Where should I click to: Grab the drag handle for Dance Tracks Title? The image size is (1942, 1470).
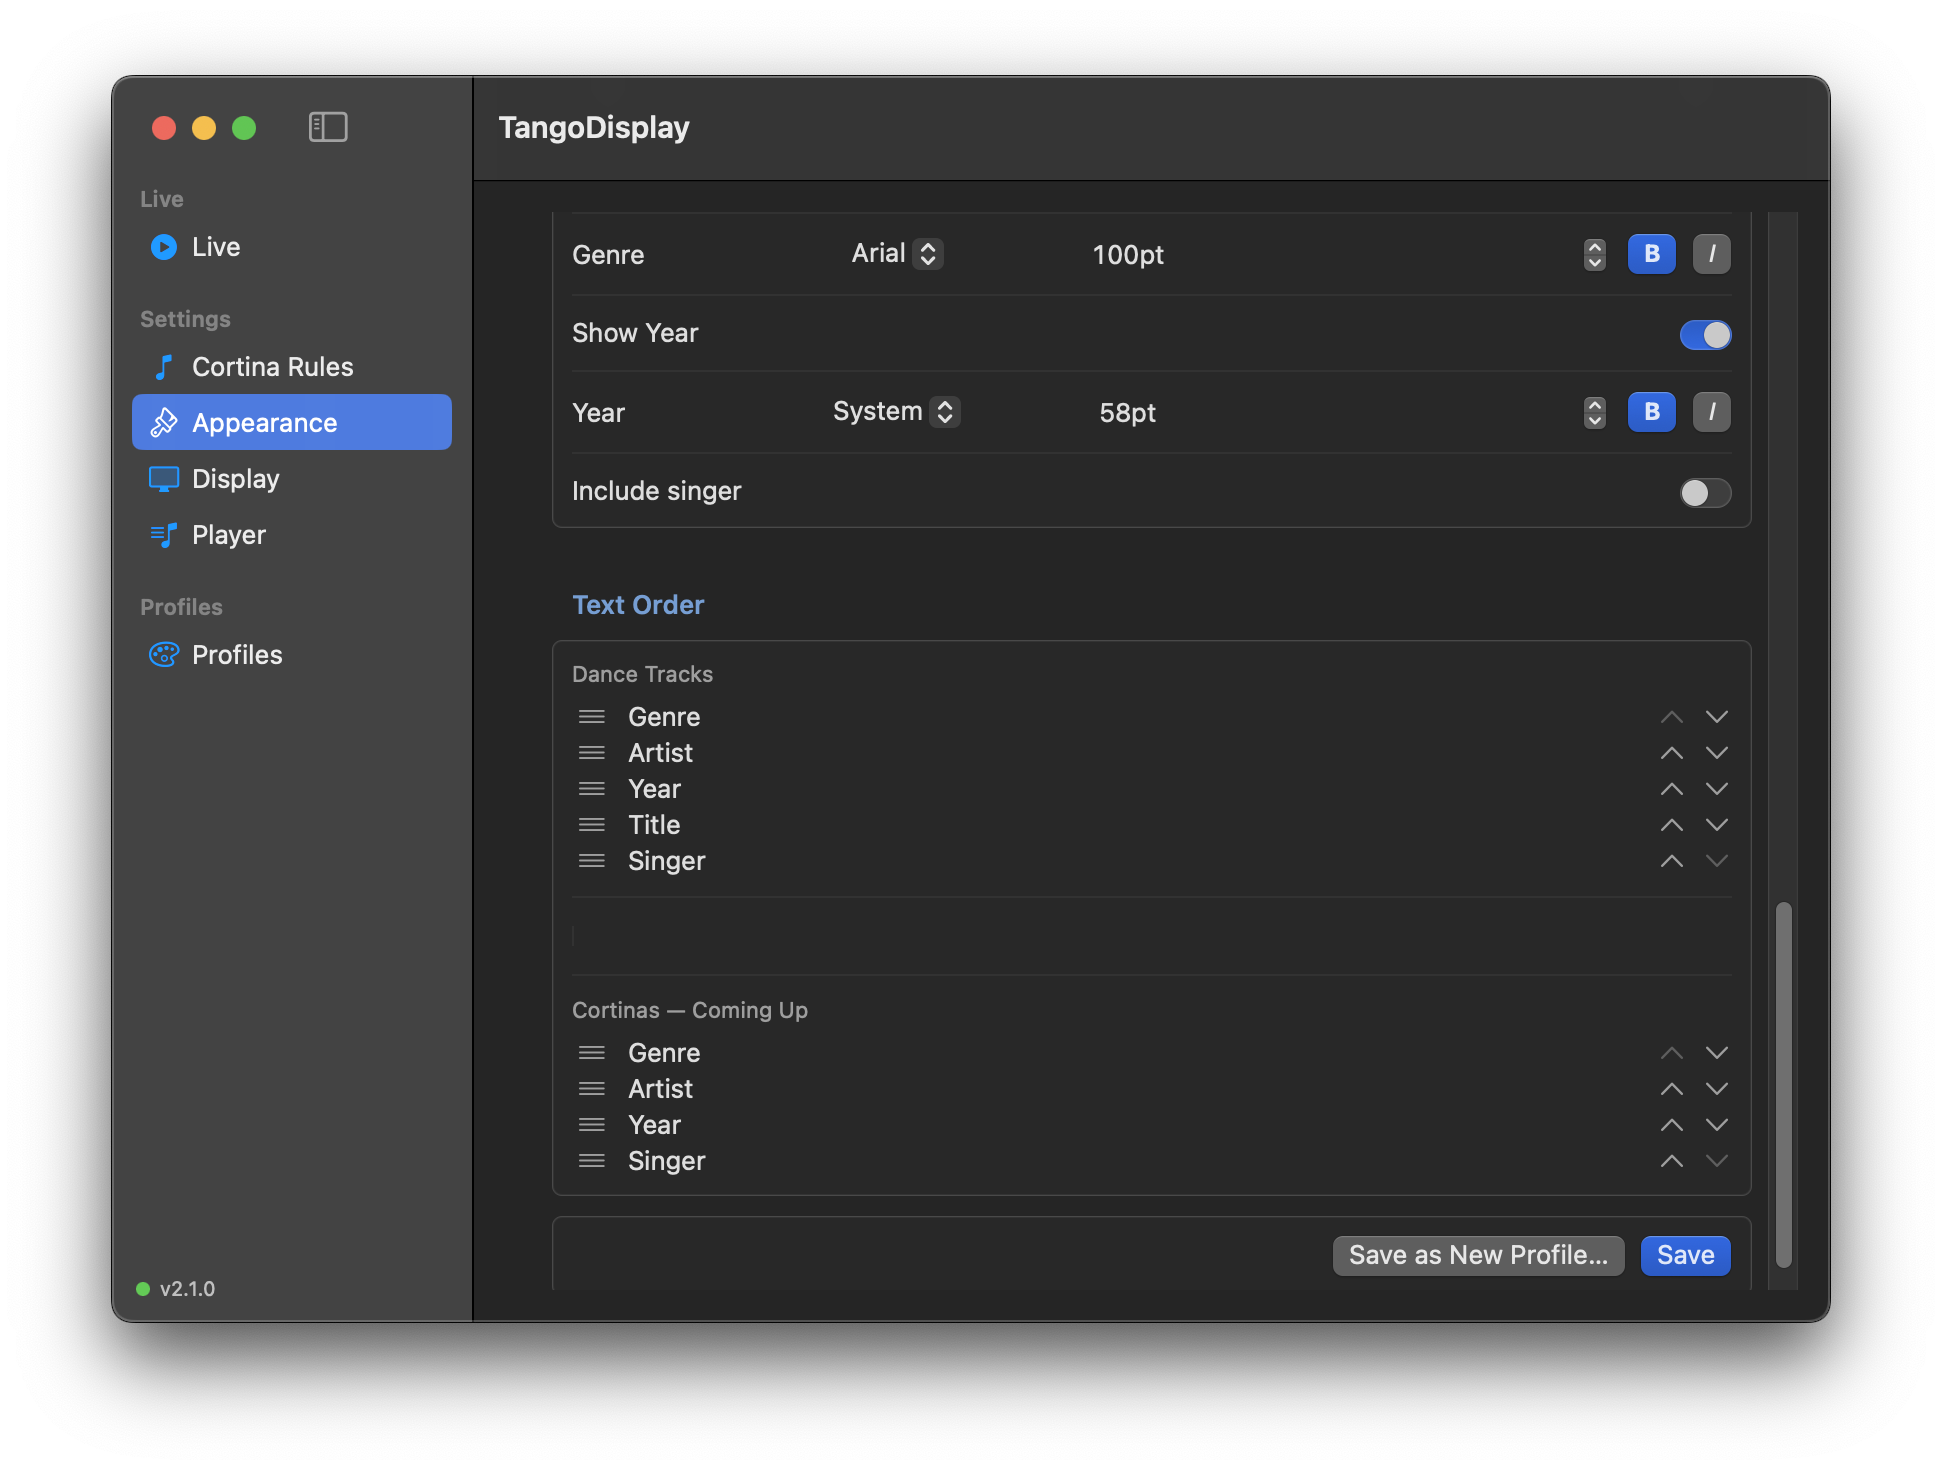pyautogui.click(x=592, y=825)
